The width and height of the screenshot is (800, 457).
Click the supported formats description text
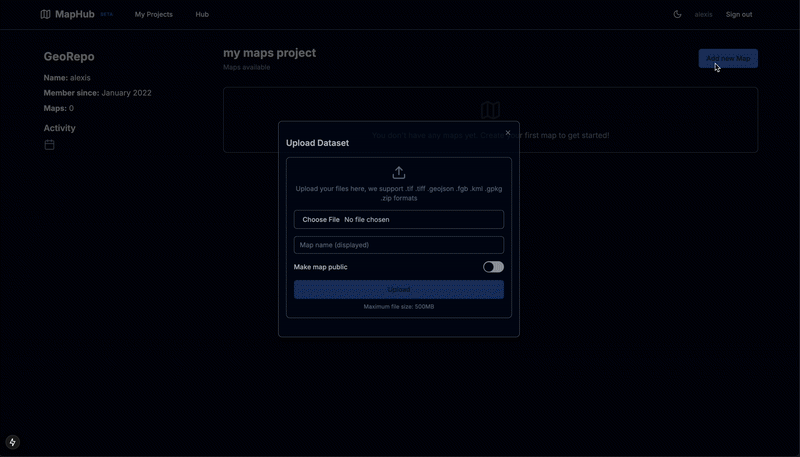pyautogui.click(x=398, y=193)
